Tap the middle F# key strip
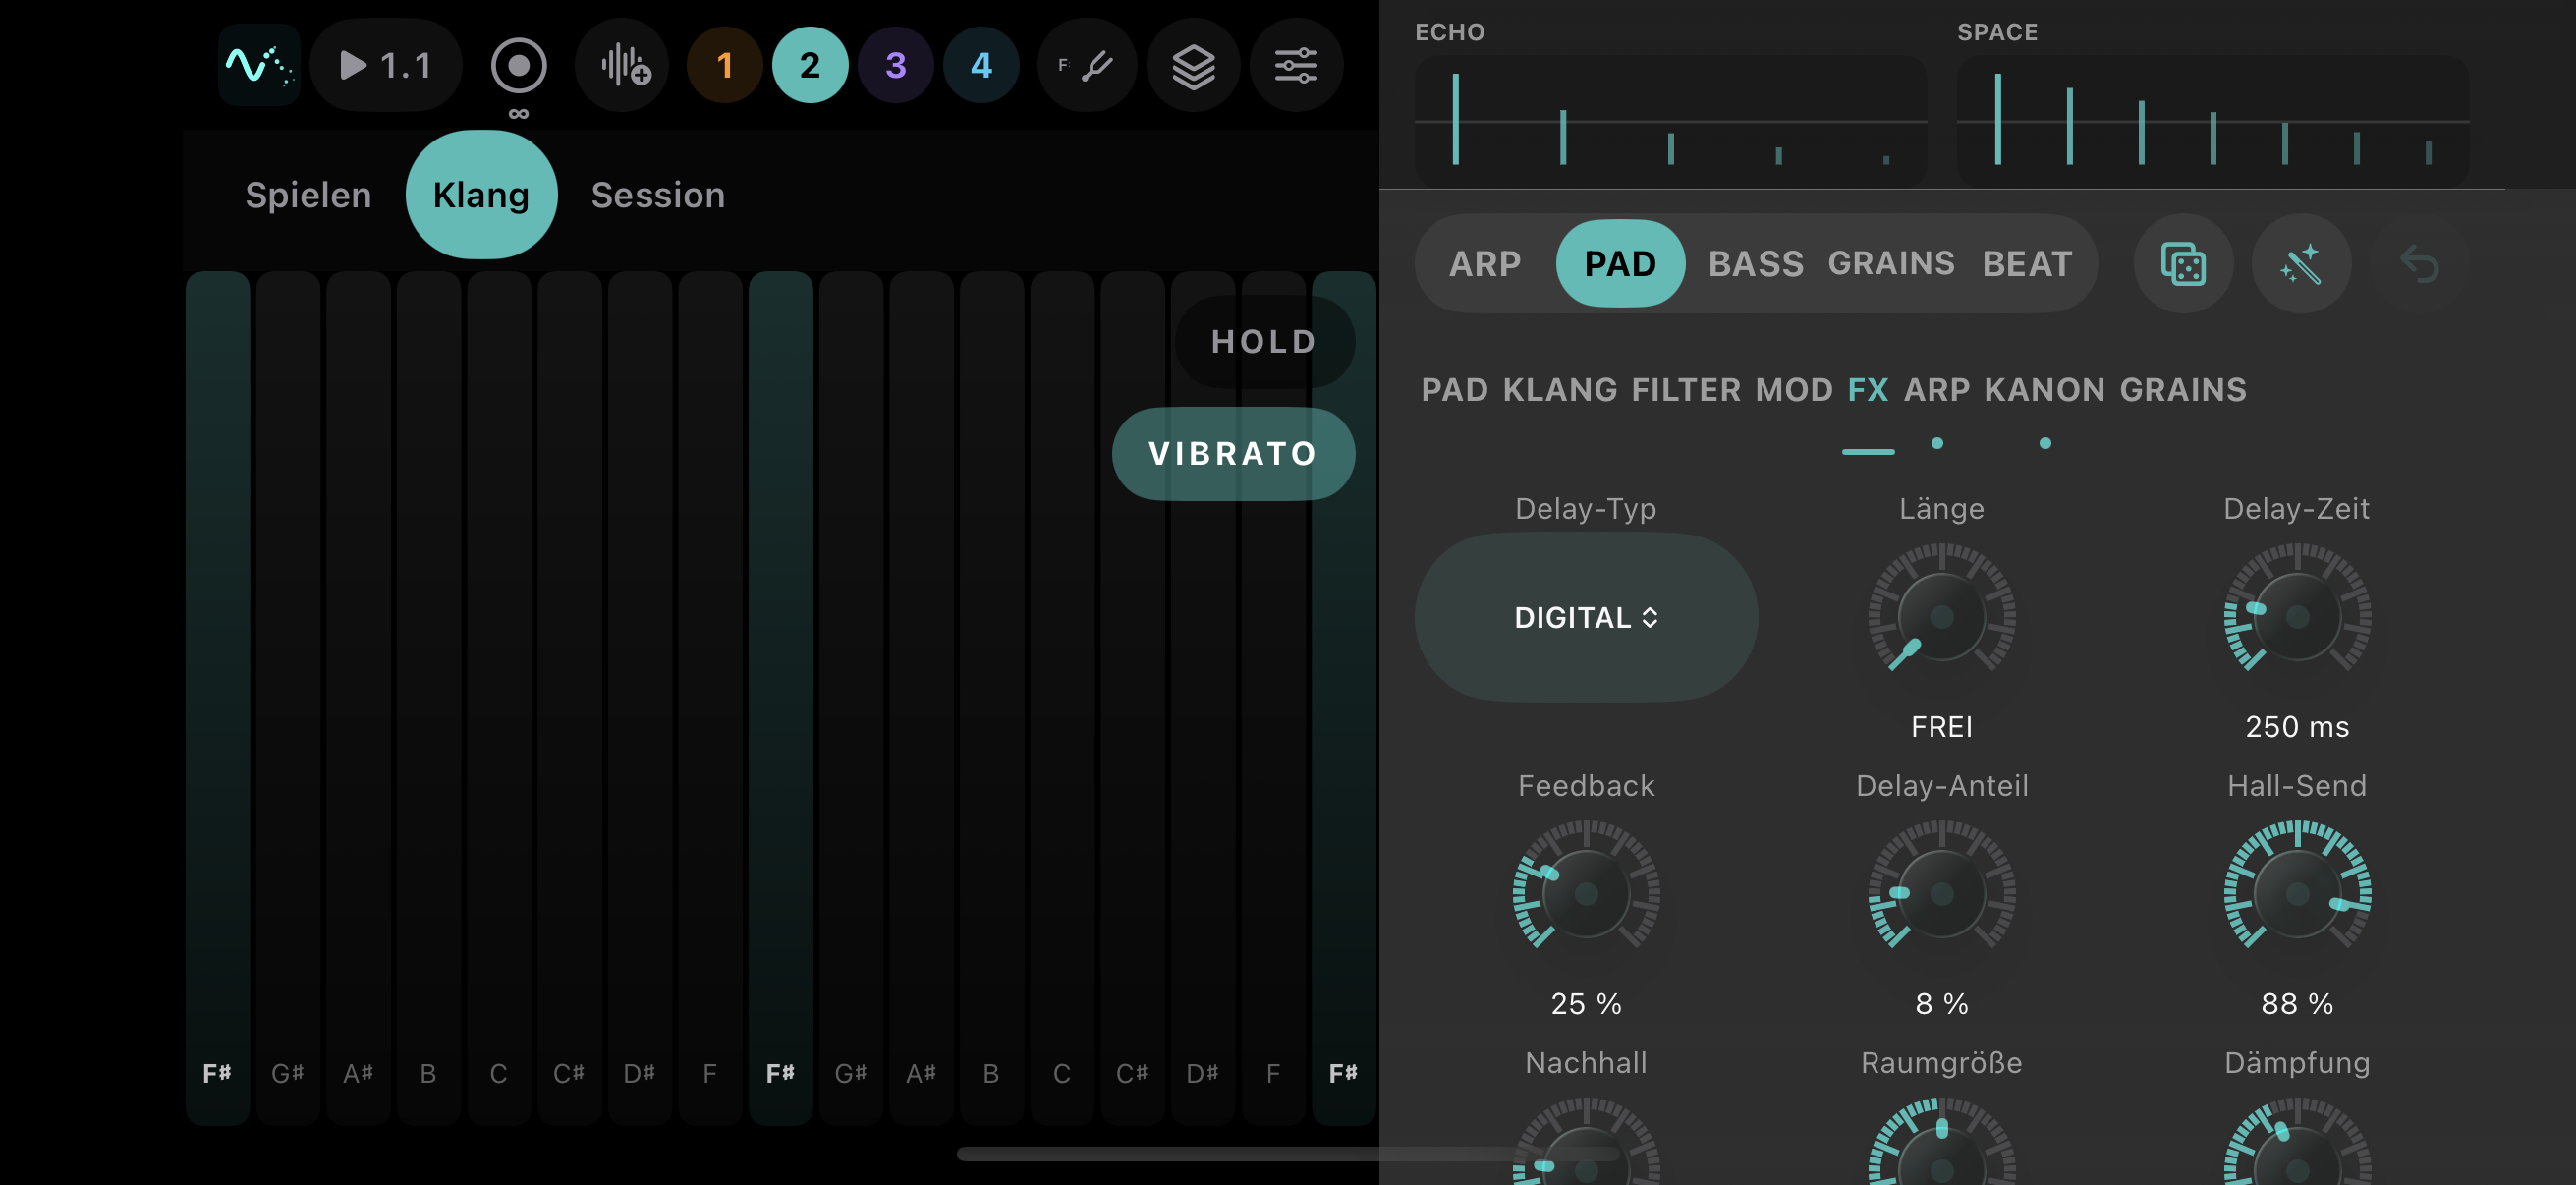Screen dimensions: 2576x1185 [x=780, y=698]
